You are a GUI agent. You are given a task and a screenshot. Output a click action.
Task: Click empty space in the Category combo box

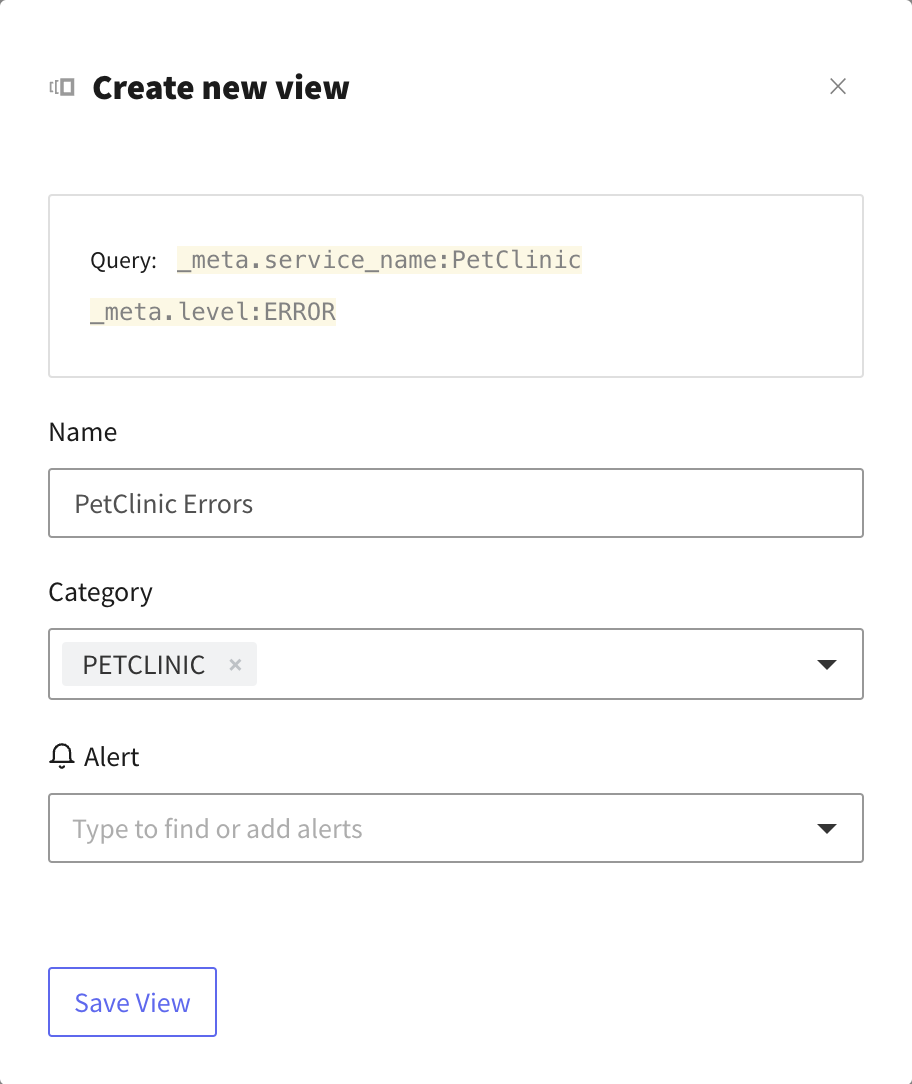532,664
